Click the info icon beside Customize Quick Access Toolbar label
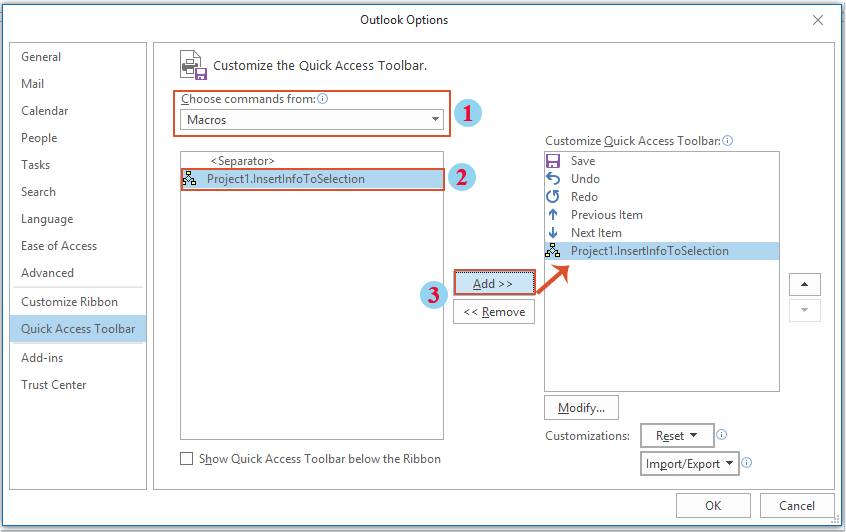 pos(728,141)
